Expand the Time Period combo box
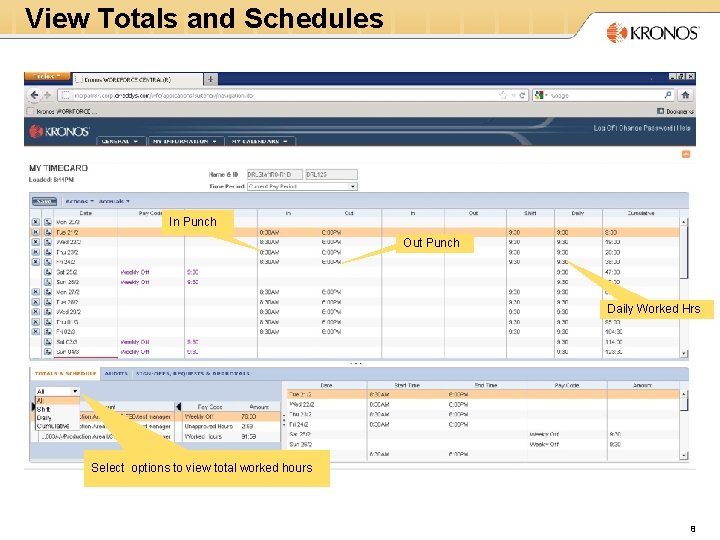This screenshot has height=540, width=720. click(353, 186)
